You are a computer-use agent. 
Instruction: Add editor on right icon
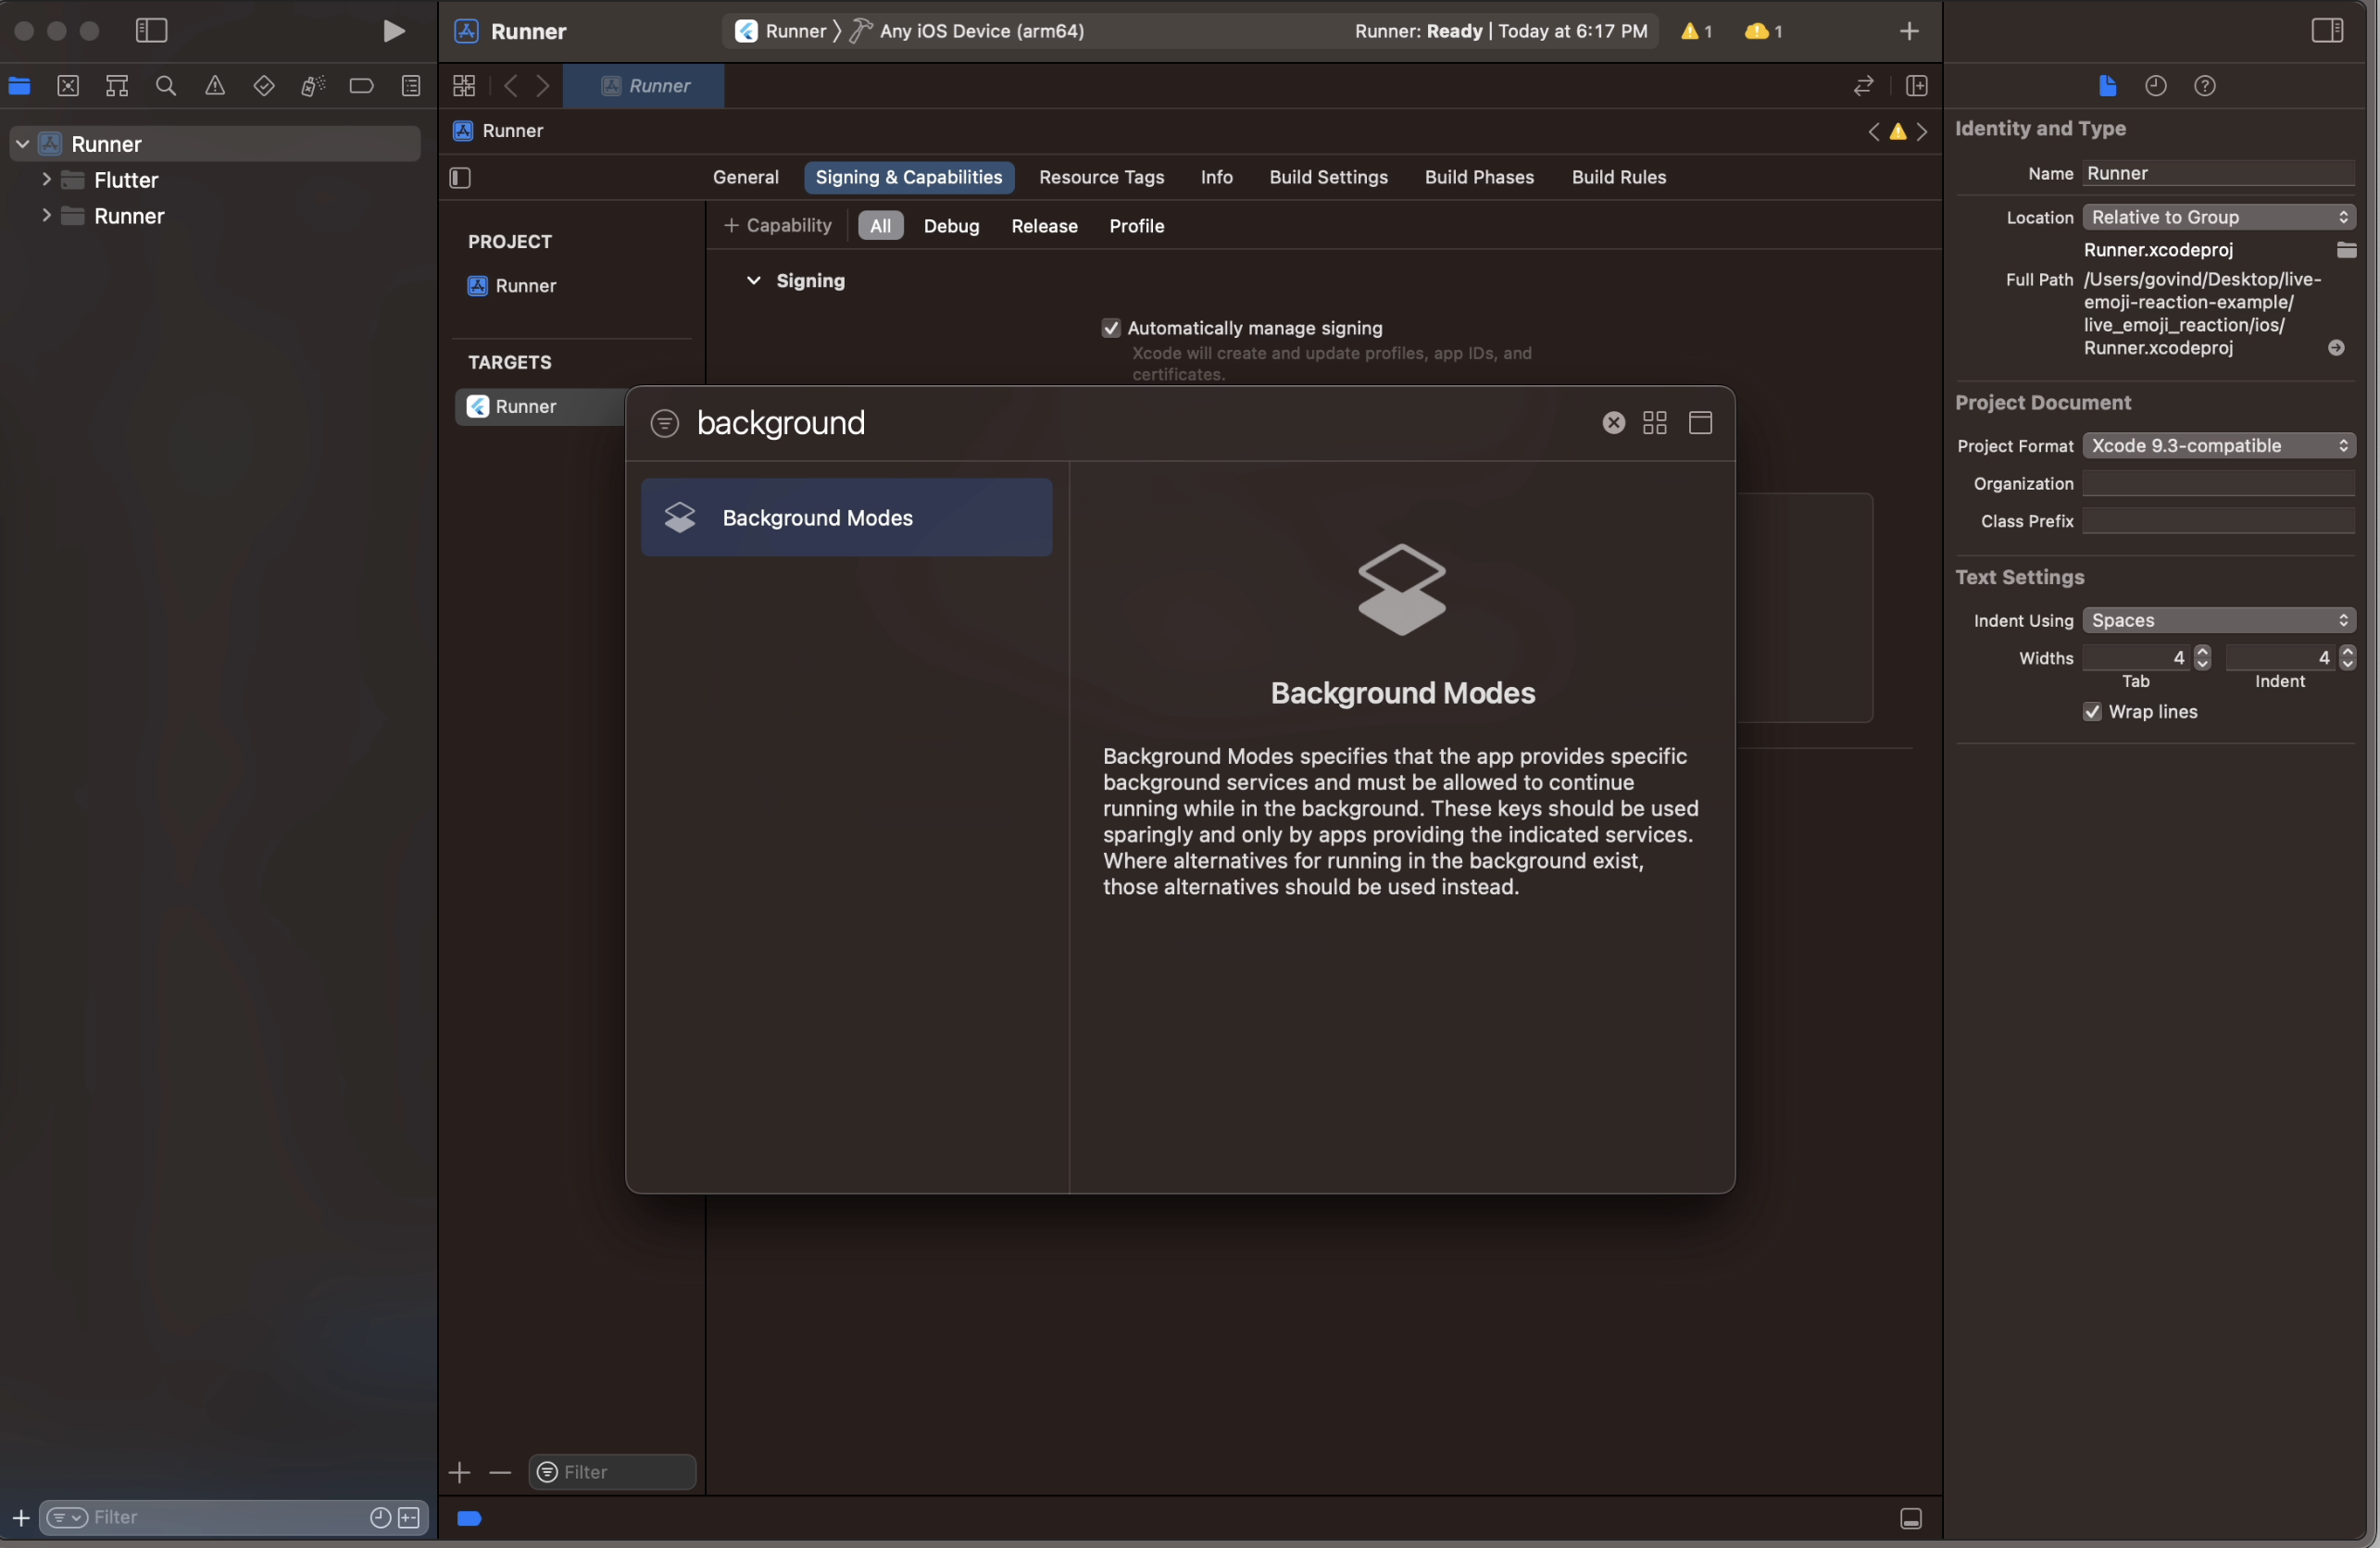(x=1916, y=86)
